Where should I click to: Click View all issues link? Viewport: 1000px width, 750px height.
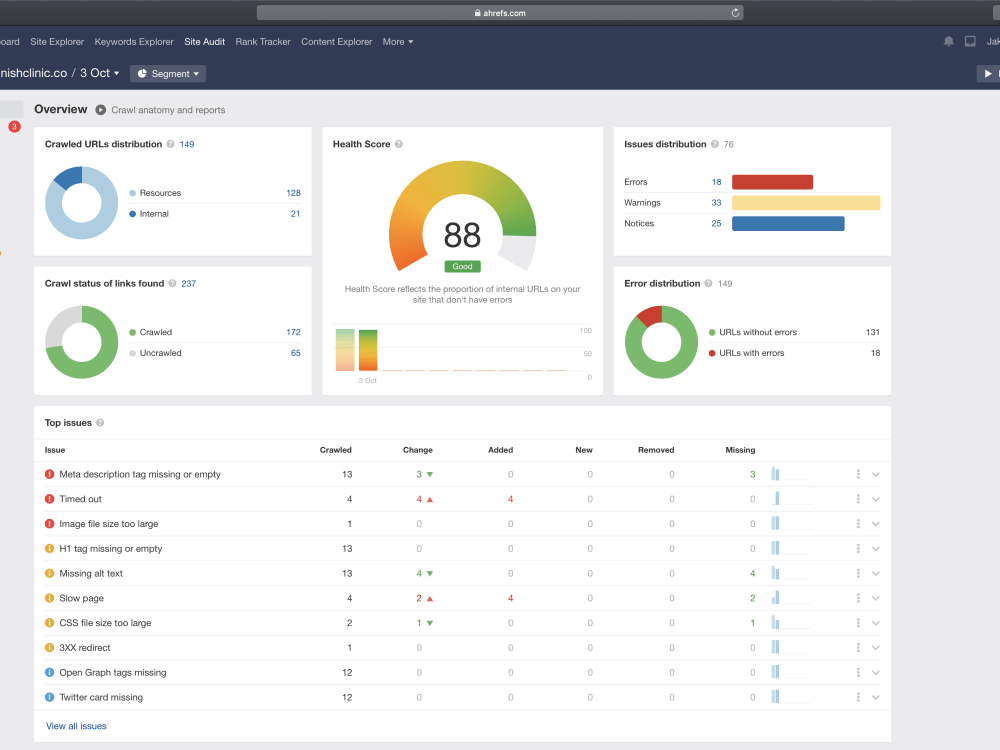click(76, 726)
